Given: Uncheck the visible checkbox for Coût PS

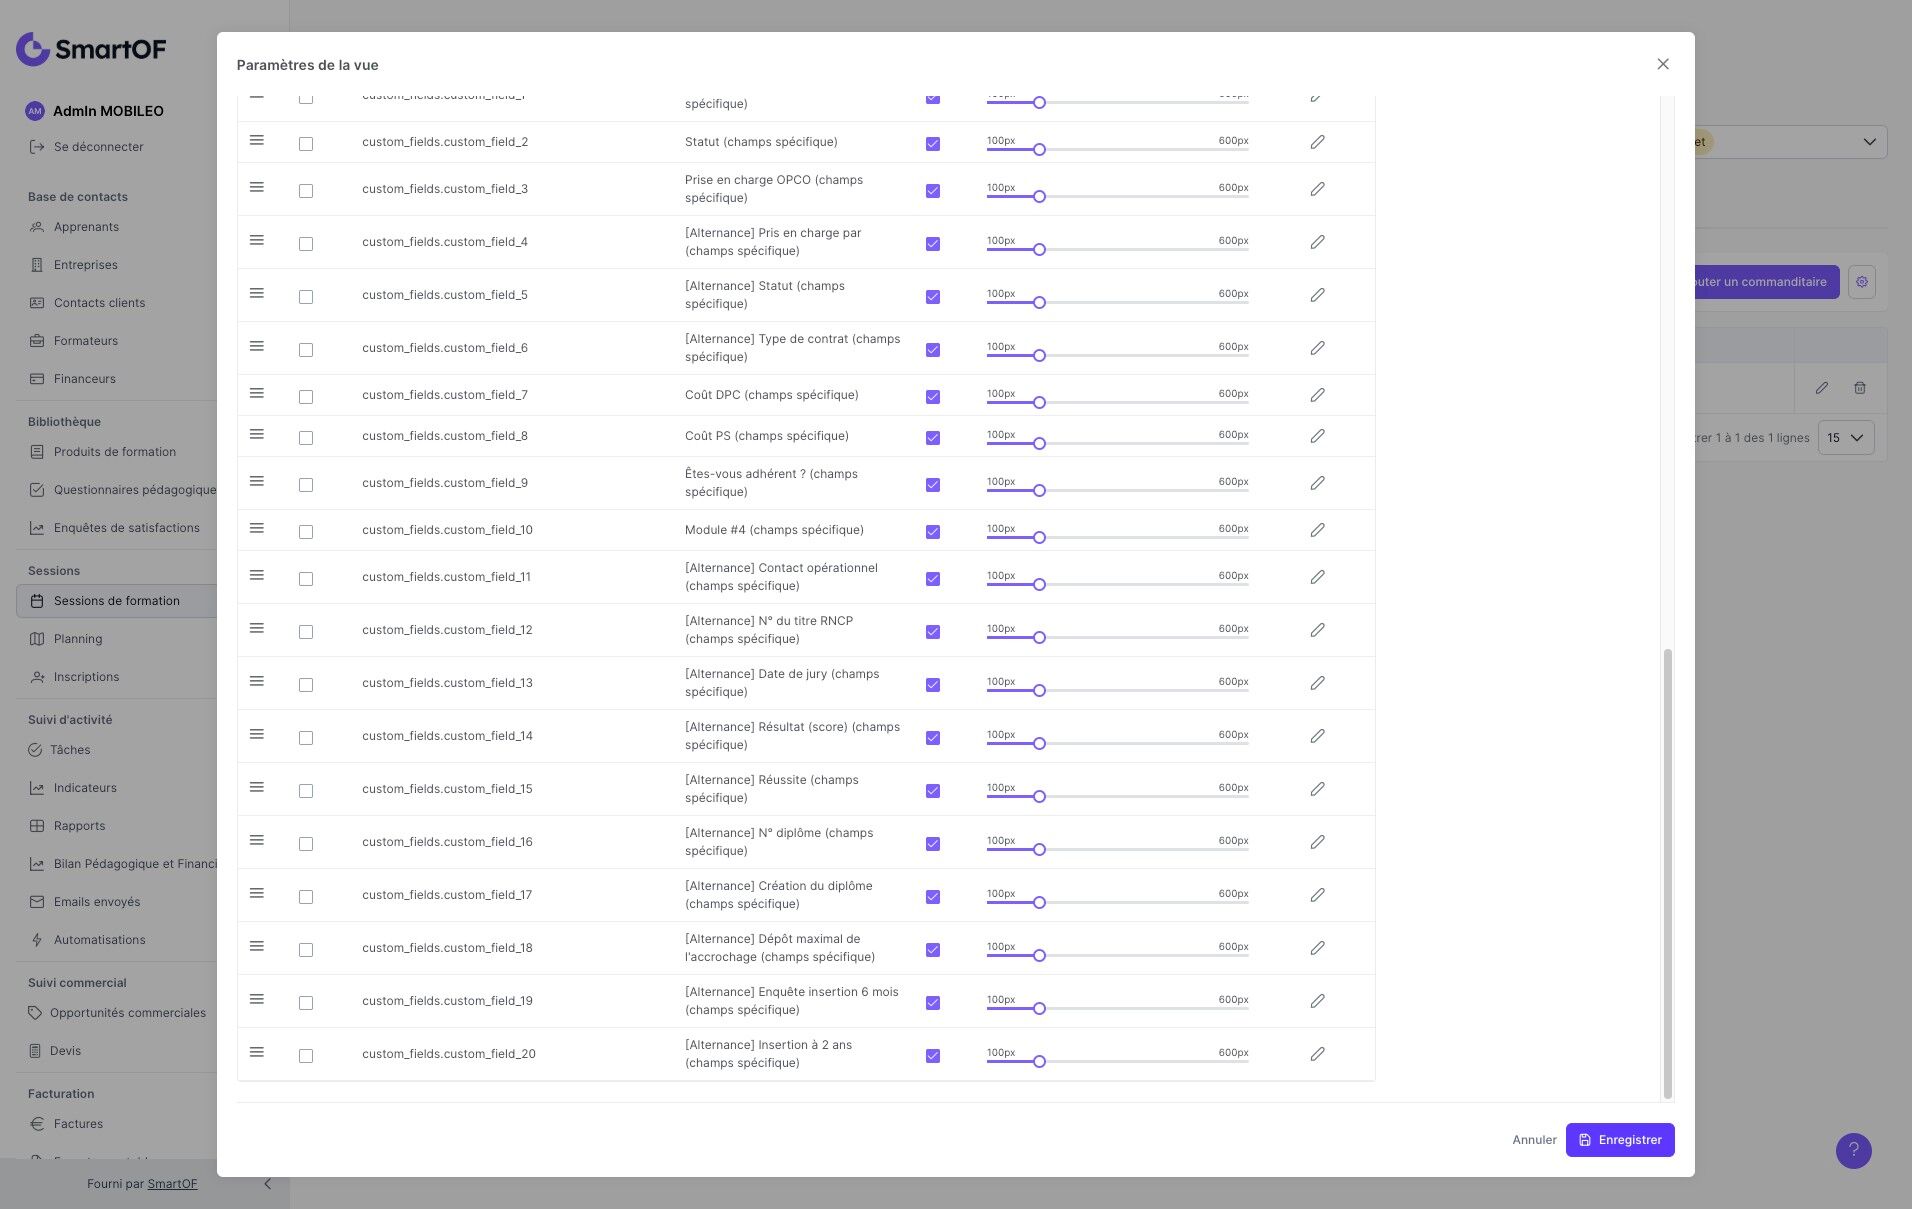Looking at the screenshot, I should point(933,438).
